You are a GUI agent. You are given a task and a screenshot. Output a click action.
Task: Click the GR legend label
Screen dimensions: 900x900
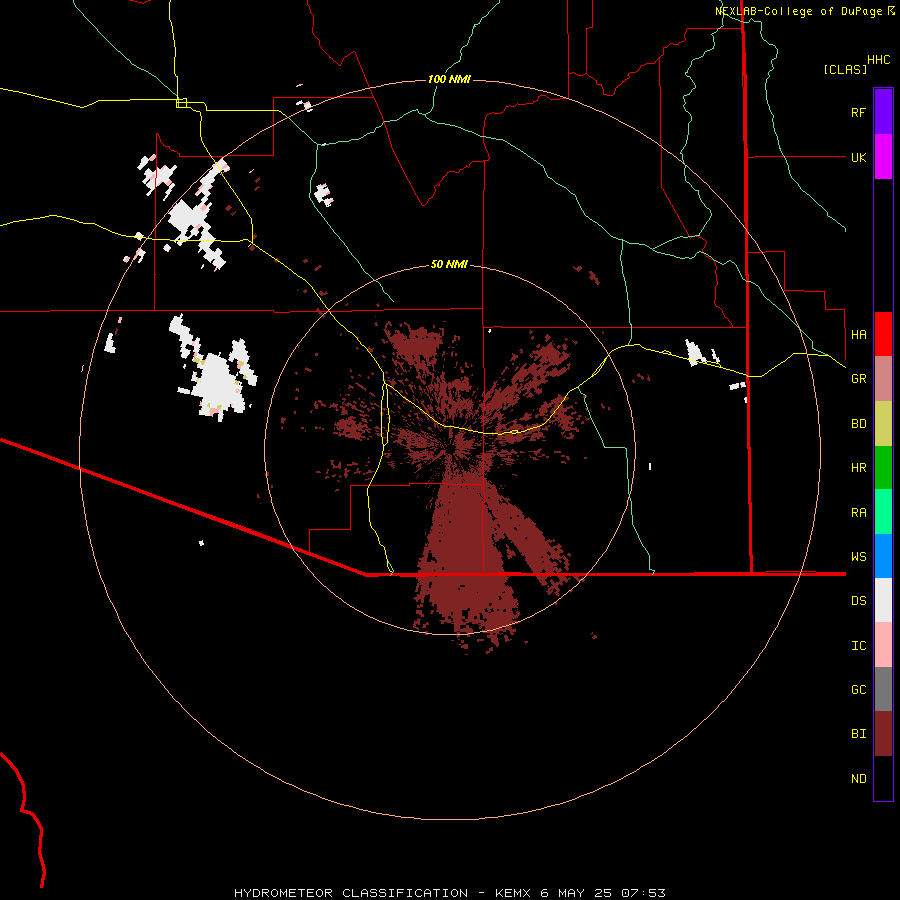point(858,379)
